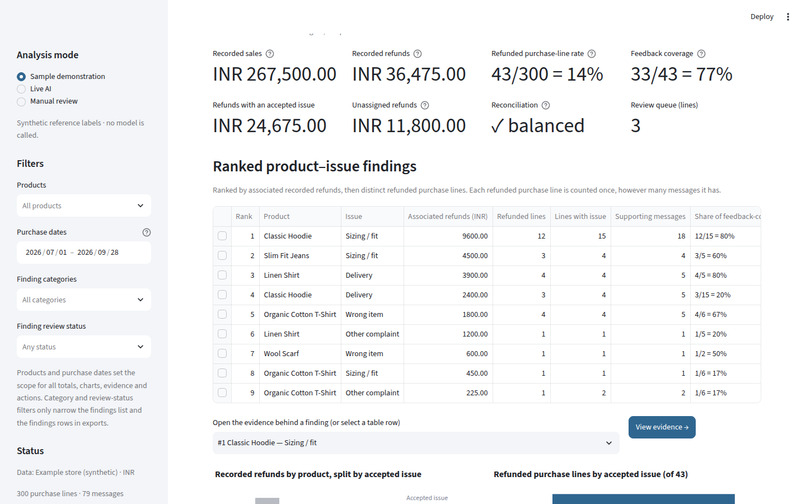The height and width of the screenshot is (504, 806).
Task: Click the 4/6 = 67% share cell
Action: (725, 314)
